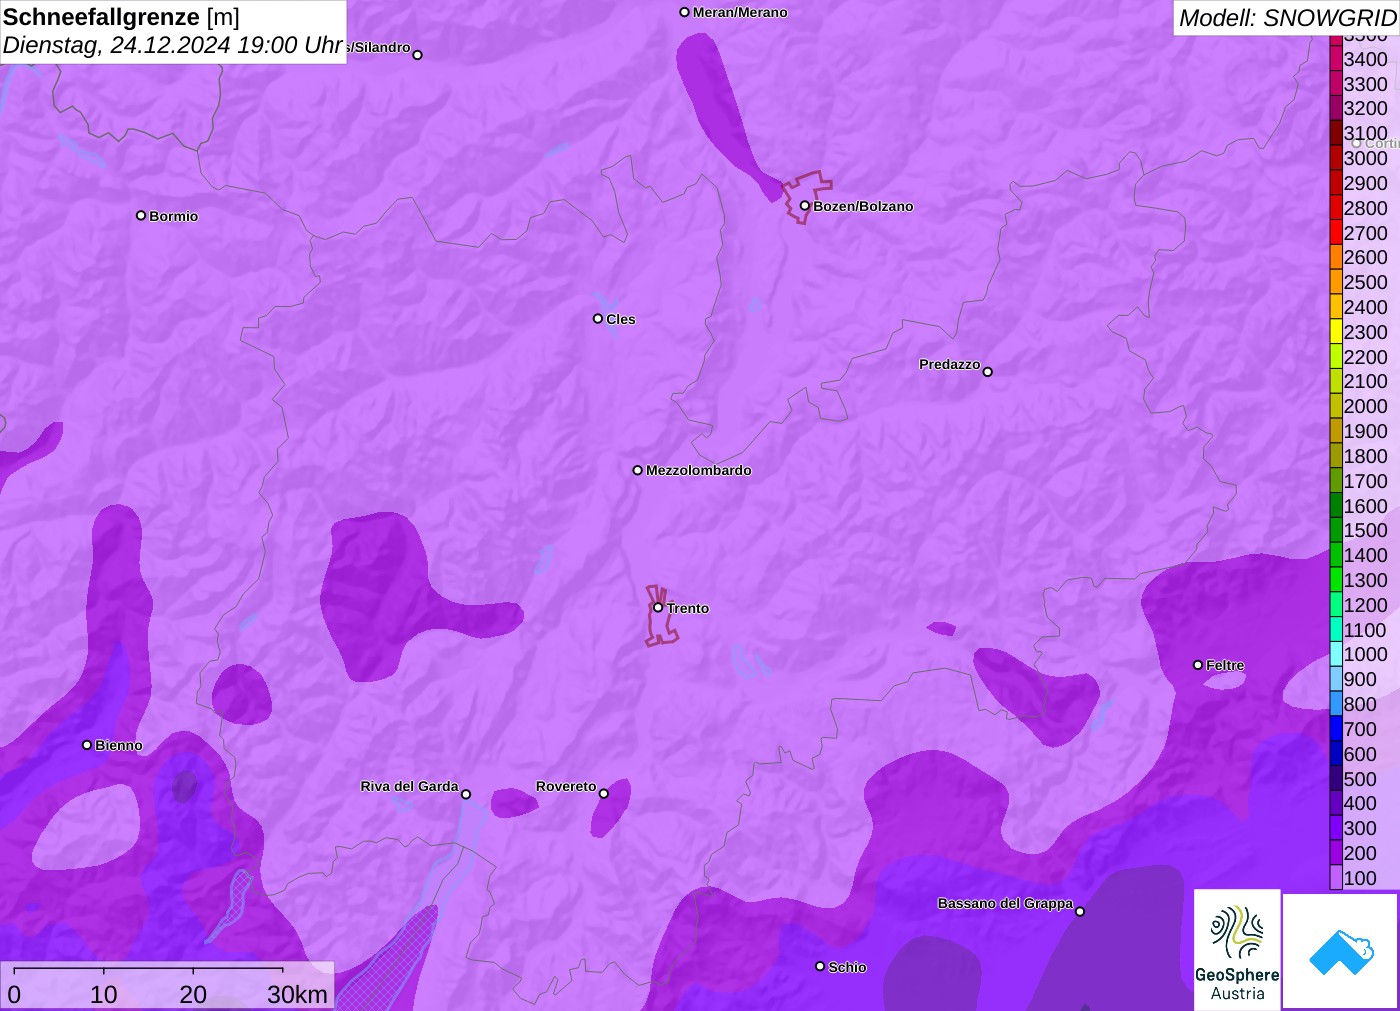Click the legend value "500"

(1360, 779)
